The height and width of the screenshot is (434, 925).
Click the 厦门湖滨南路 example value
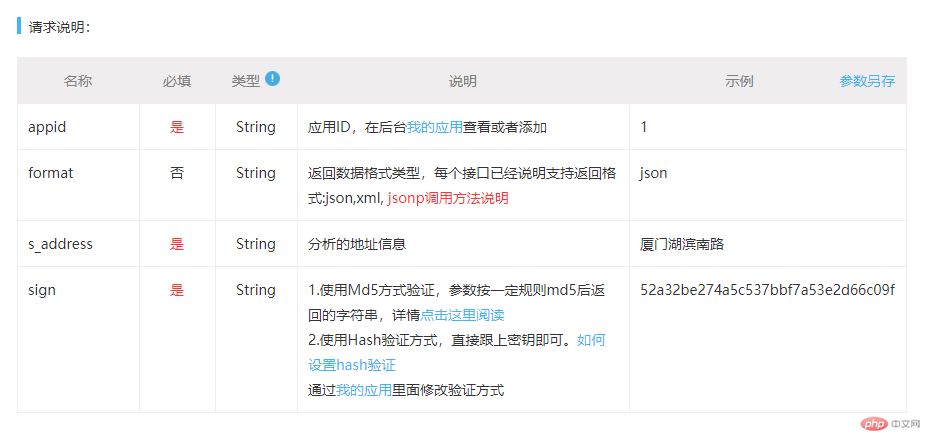point(681,245)
